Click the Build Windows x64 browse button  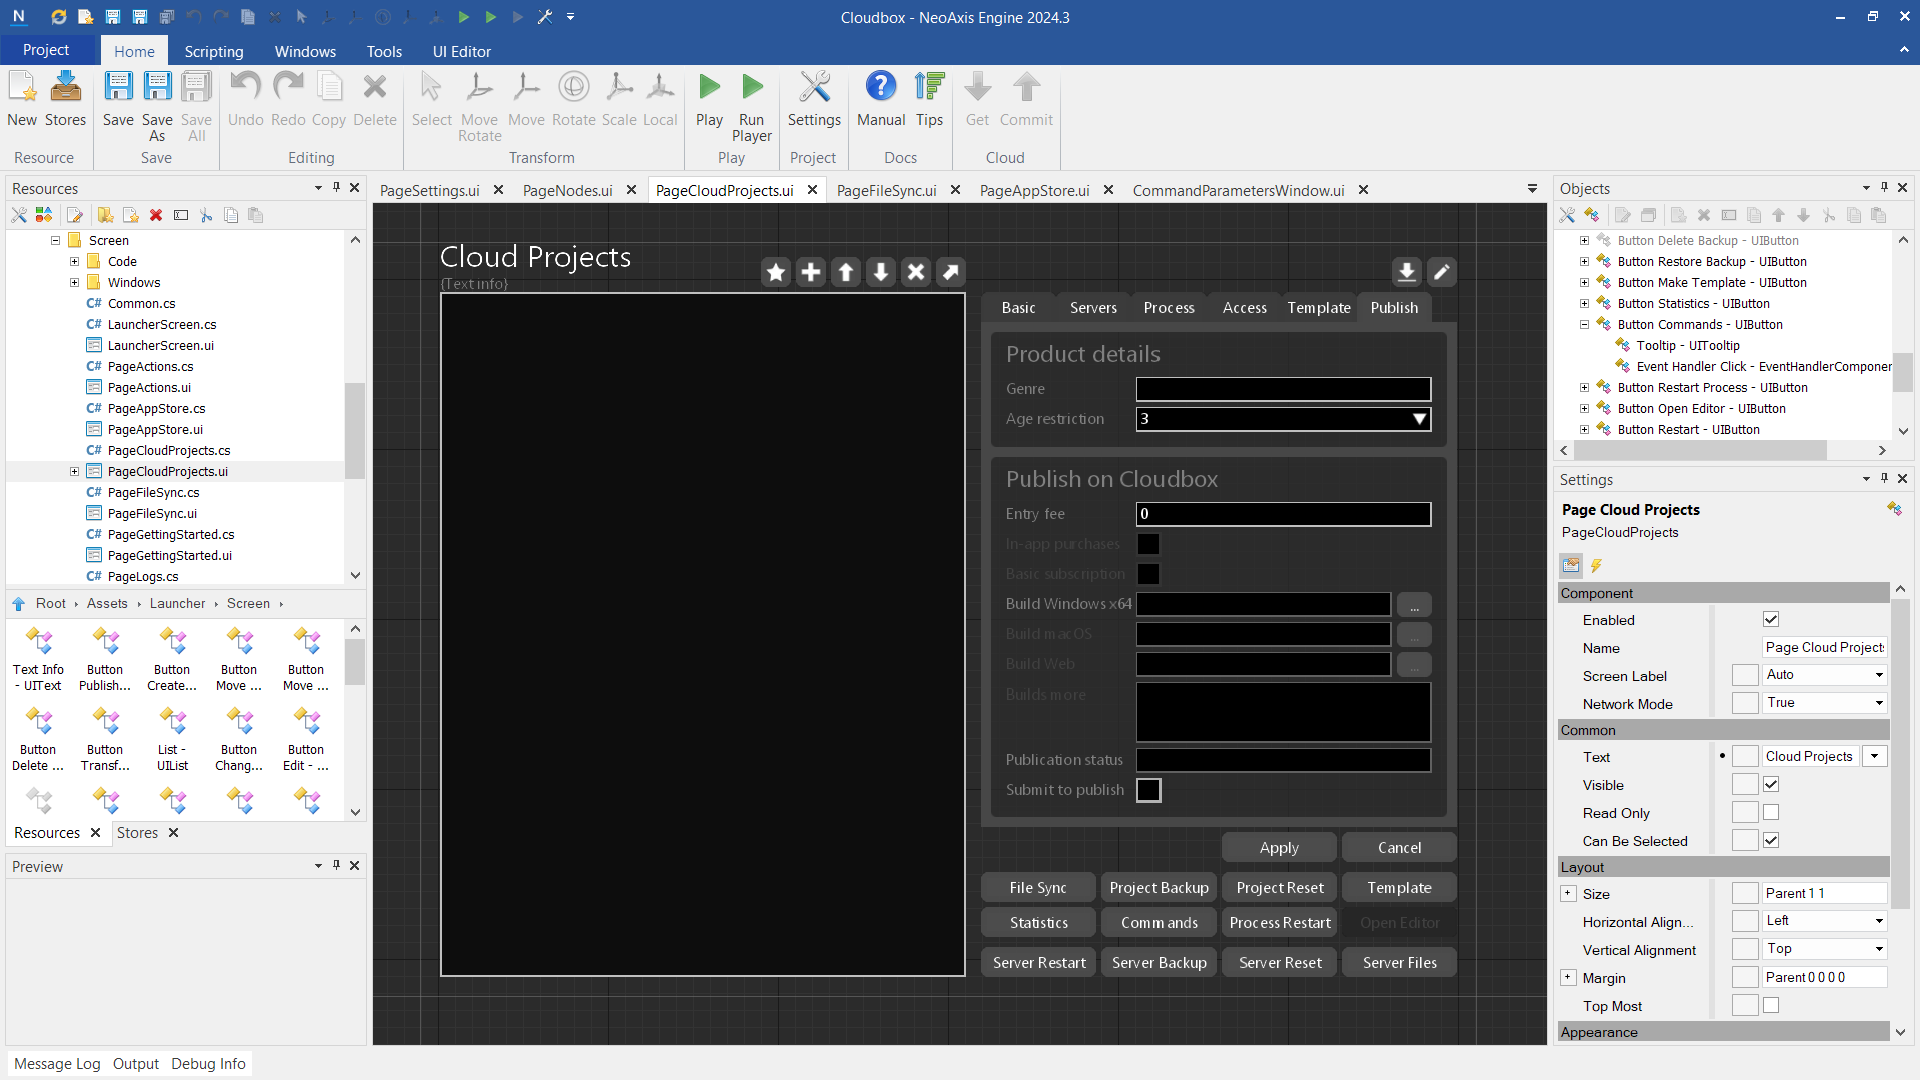tap(1414, 605)
